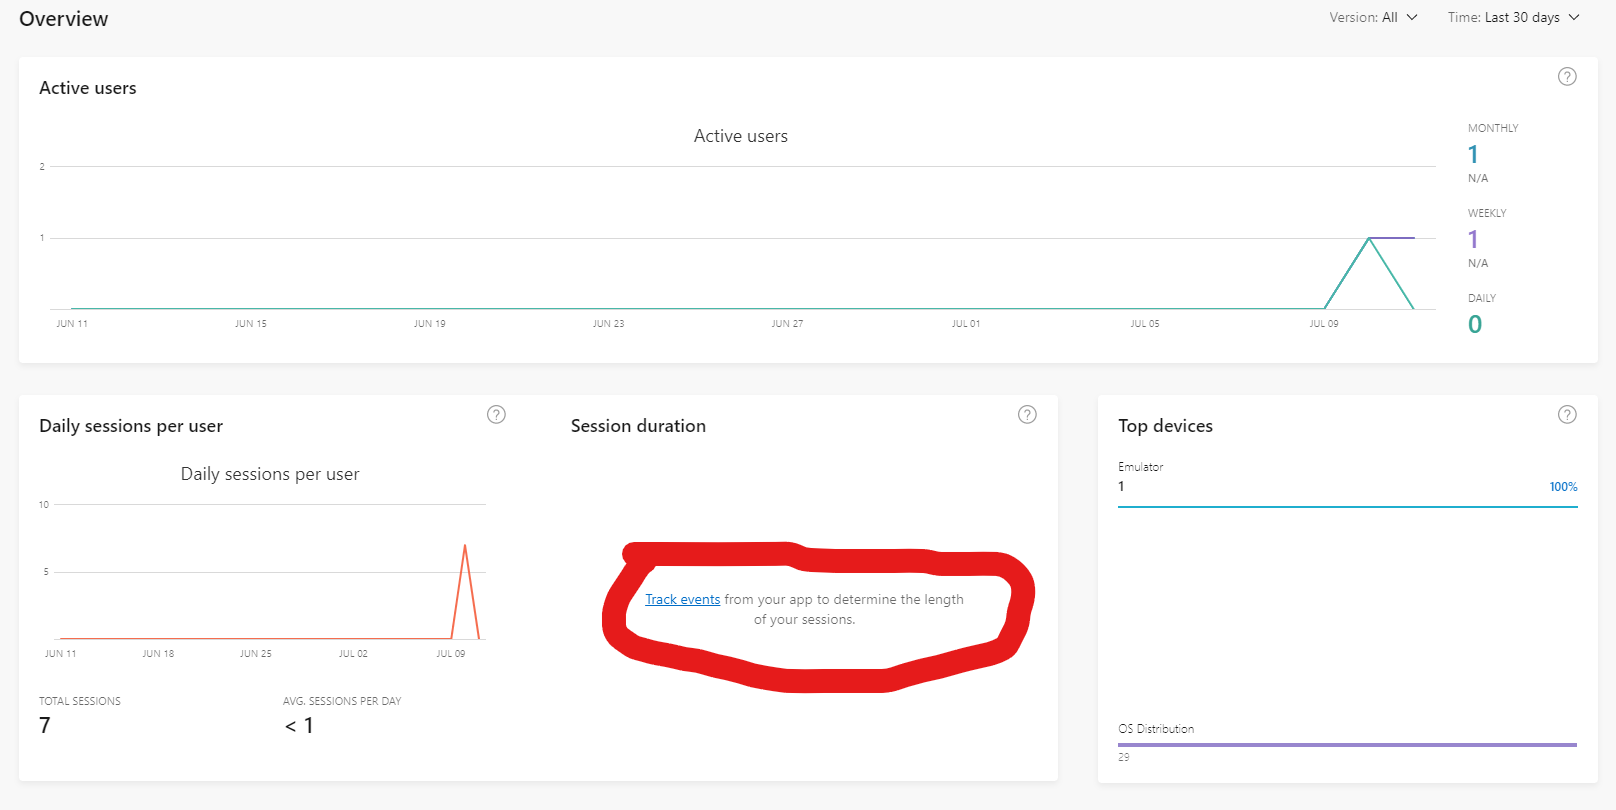Click the Emulator 100% percentage
Image resolution: width=1616 pixels, height=810 pixels.
(1563, 487)
